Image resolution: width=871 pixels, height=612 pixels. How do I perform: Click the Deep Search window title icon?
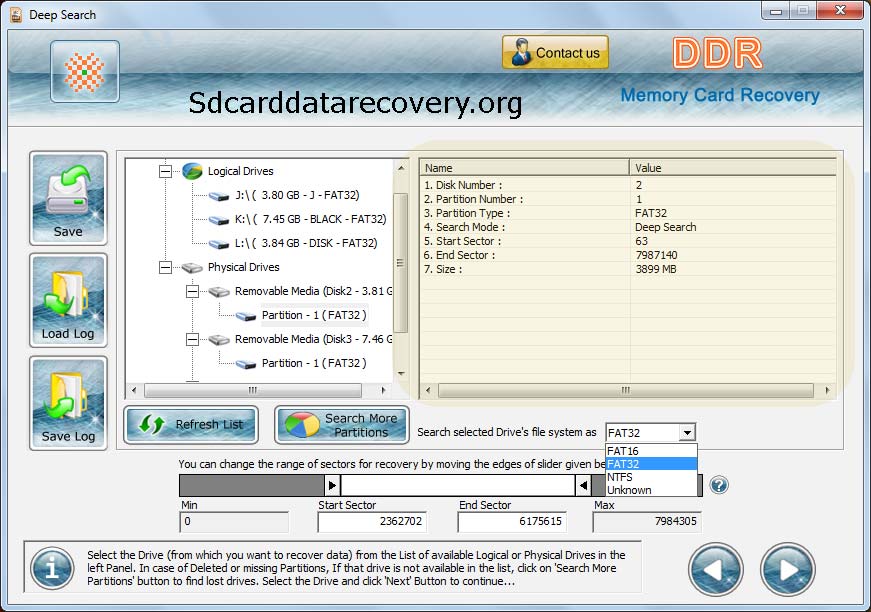(17, 14)
